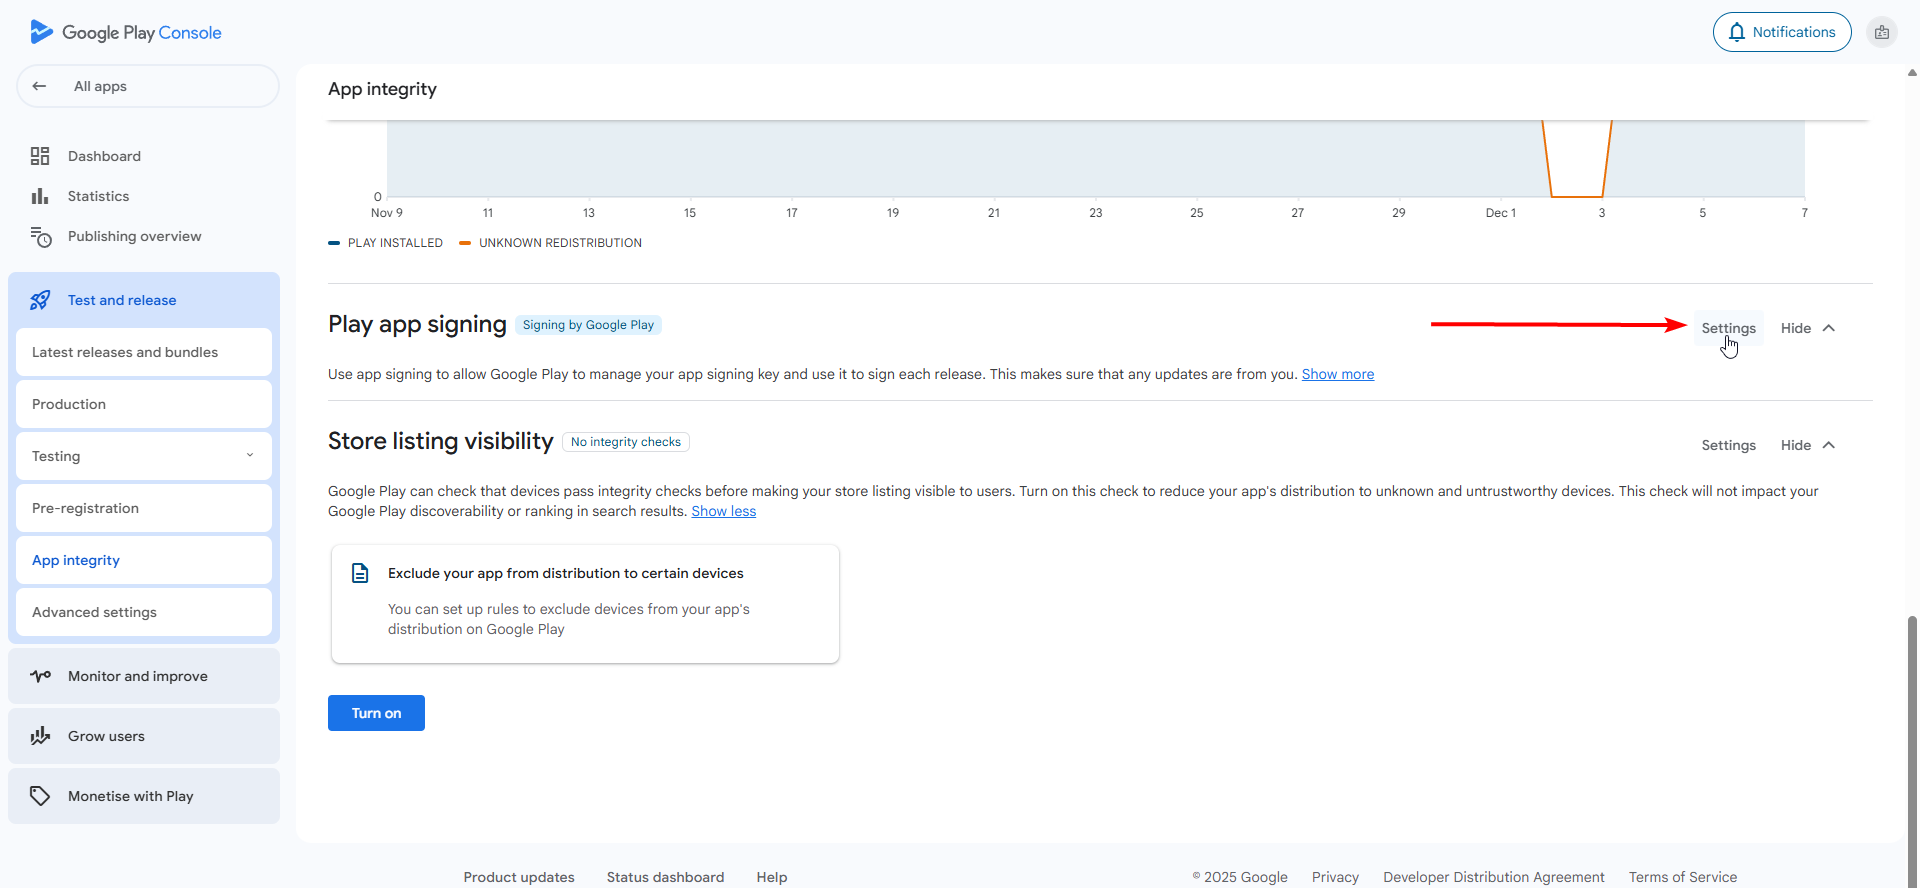Expand the Monetise with Play section
This screenshot has width=1920, height=888.
coord(144,796)
